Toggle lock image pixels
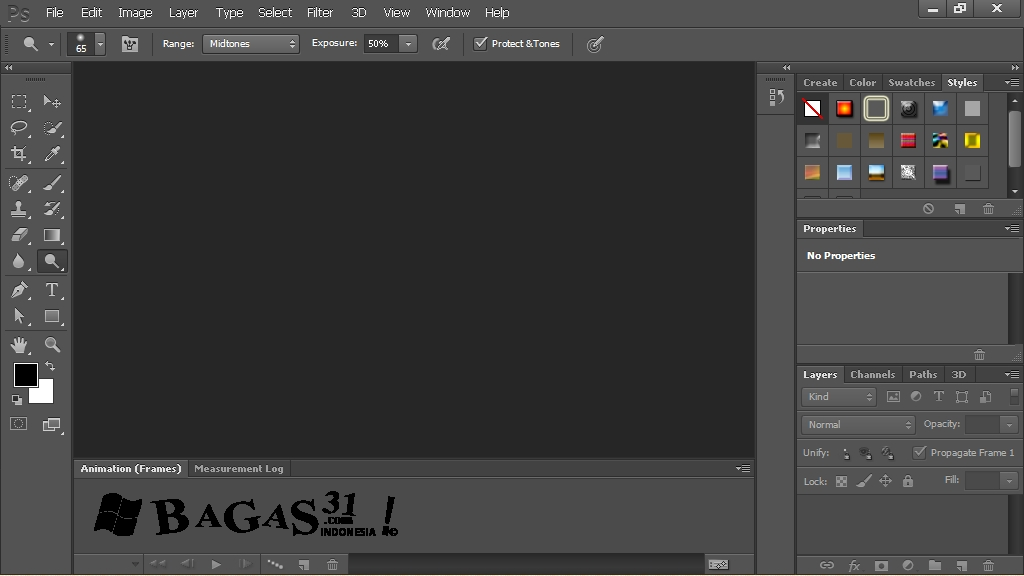Image resolution: width=1024 pixels, height=576 pixels. coord(864,481)
